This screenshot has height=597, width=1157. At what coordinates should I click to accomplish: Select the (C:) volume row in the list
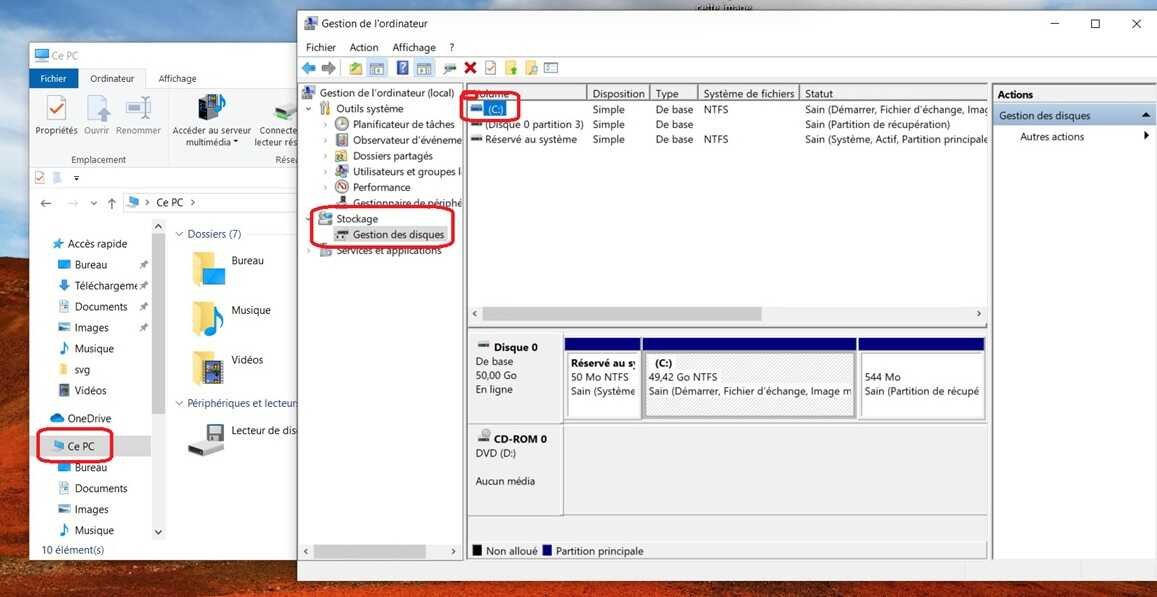point(495,108)
